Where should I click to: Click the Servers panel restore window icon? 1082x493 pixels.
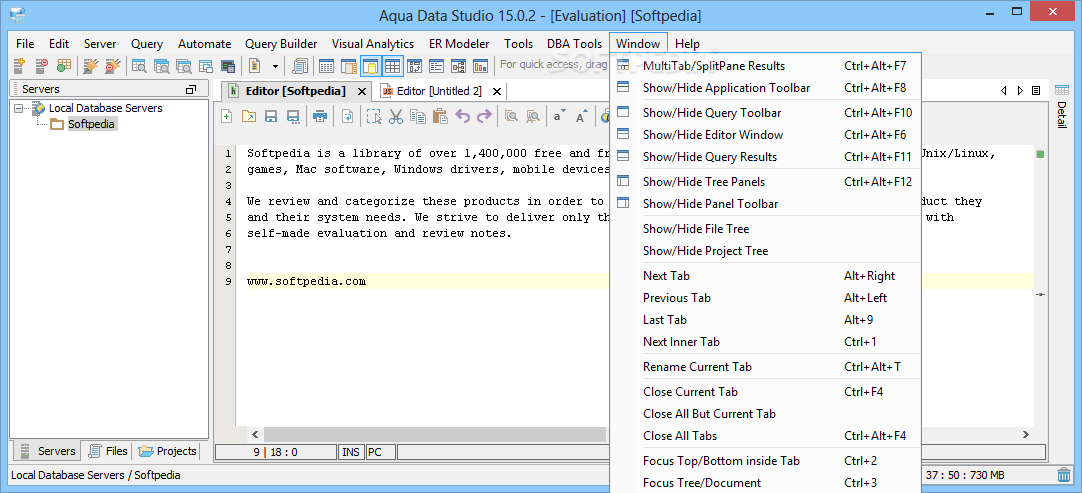[191, 90]
